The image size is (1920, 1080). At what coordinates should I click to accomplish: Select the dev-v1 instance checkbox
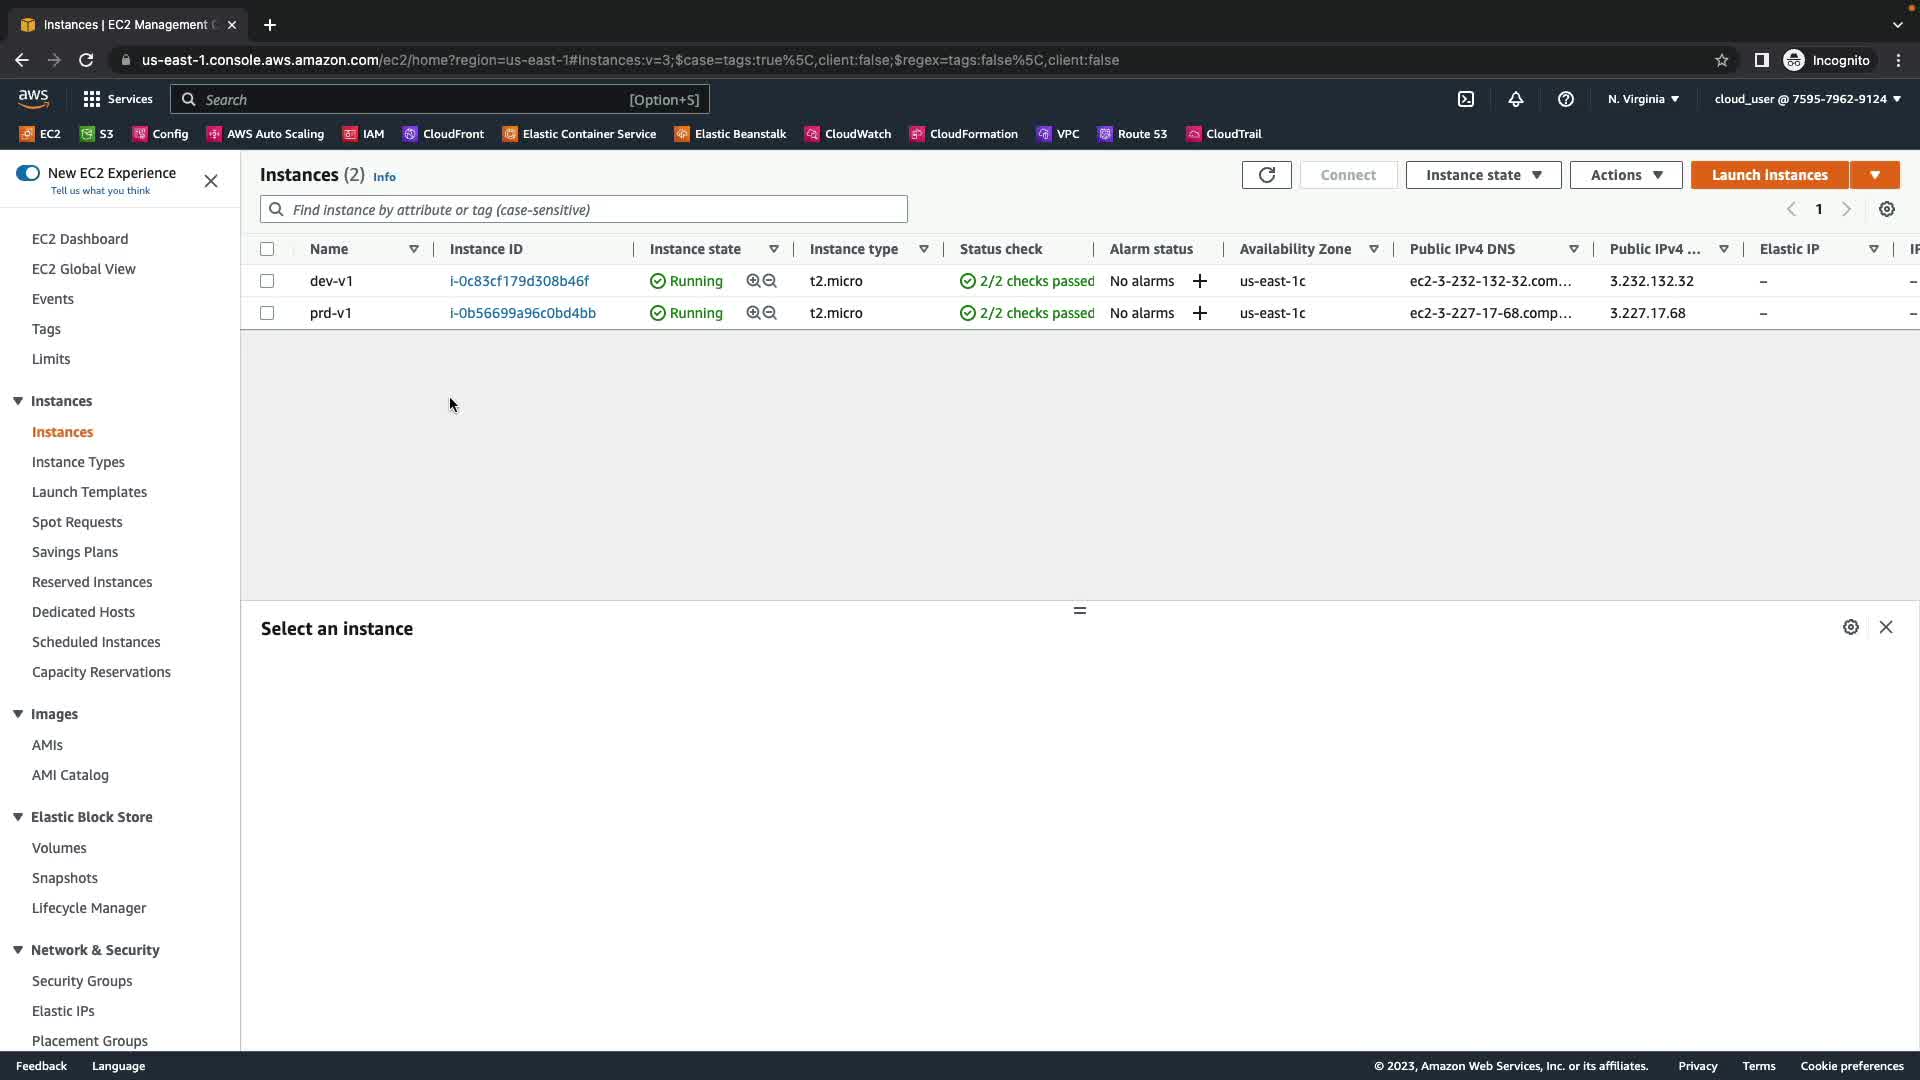[267, 281]
